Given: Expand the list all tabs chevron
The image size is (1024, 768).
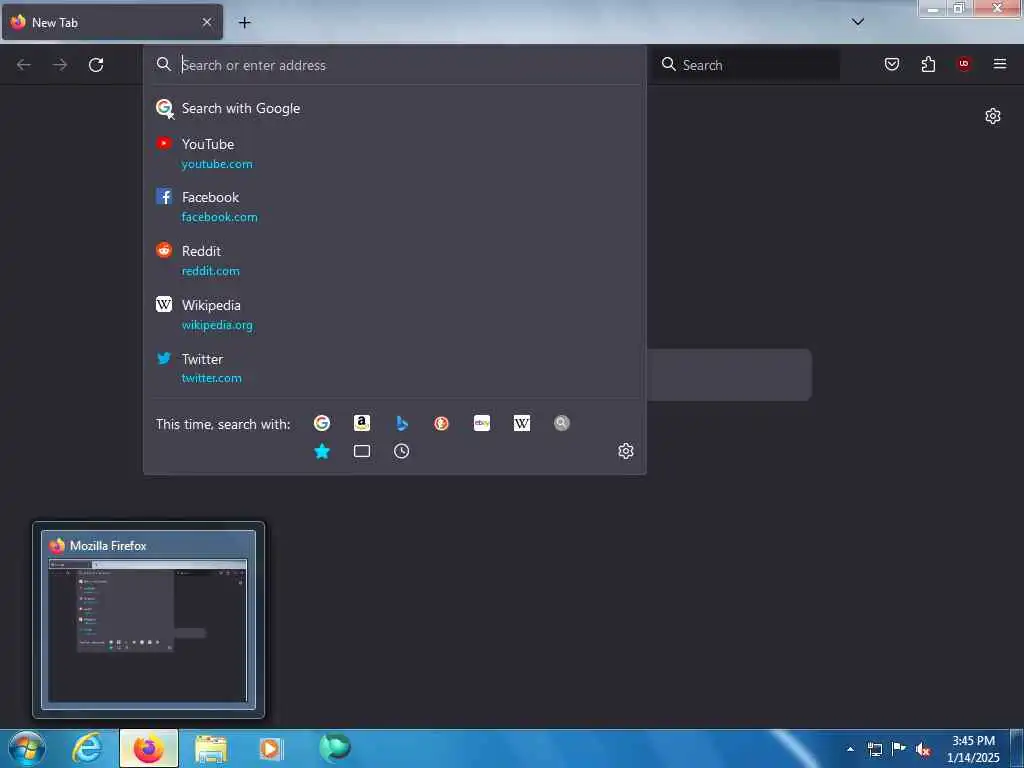Looking at the screenshot, I should pos(858,22).
